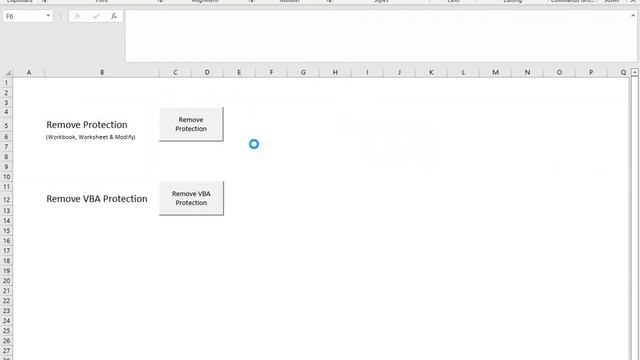
Task: Select column N header
Action: [x=527, y=72]
